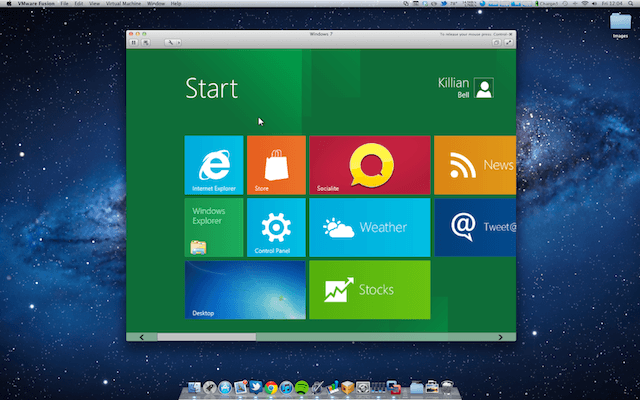Screen dimensions: 640x400
Task: Launch Google Chrome from the Dock
Action: [271, 388]
